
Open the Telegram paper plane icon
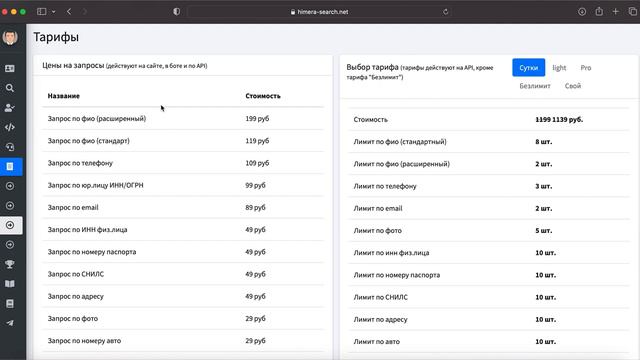[10, 323]
